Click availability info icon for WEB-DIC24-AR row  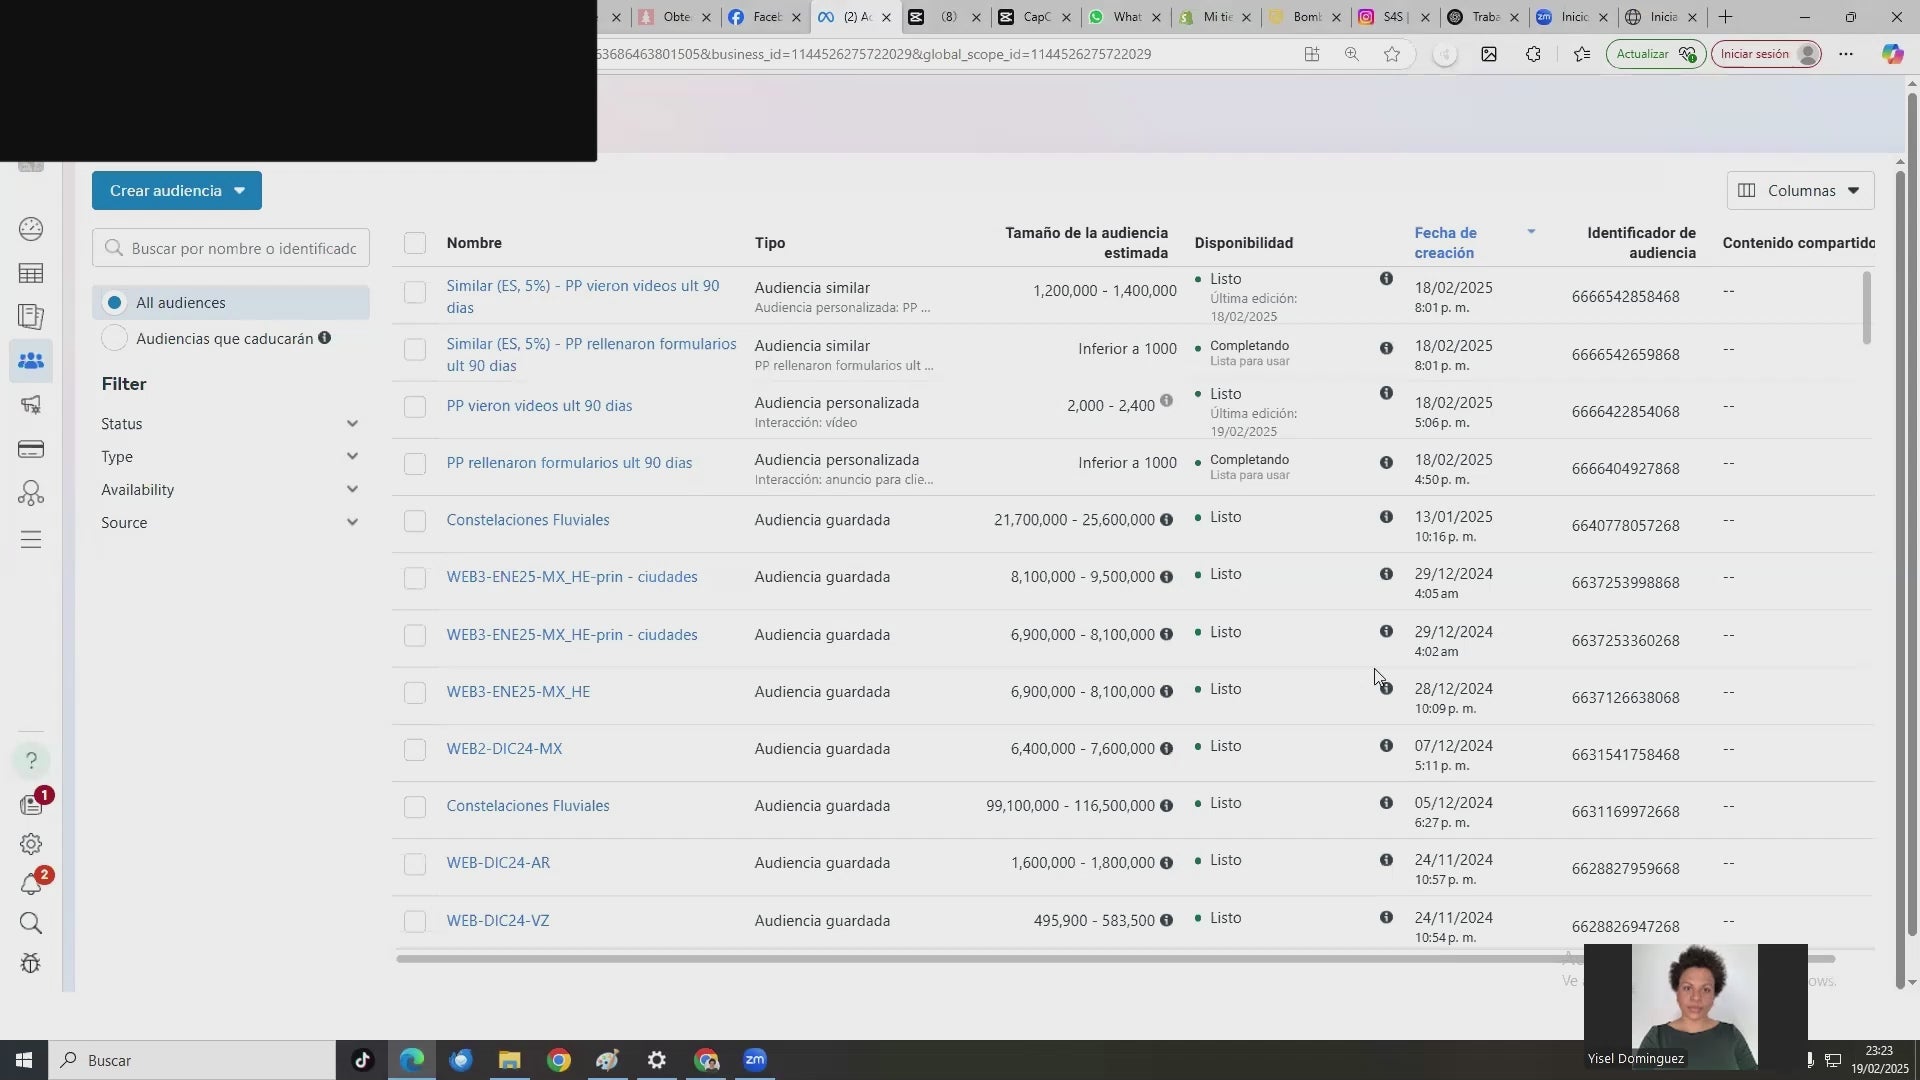pyautogui.click(x=1386, y=860)
